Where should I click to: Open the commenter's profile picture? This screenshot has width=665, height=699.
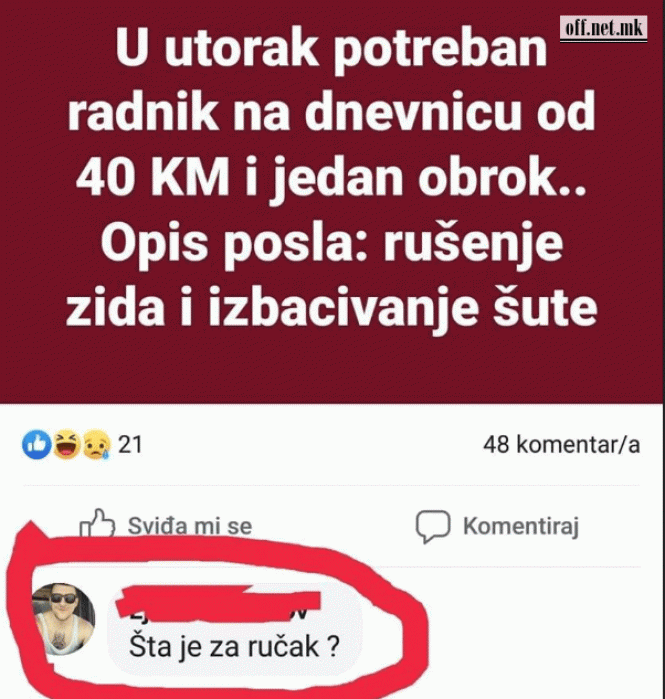pyautogui.click(x=63, y=619)
